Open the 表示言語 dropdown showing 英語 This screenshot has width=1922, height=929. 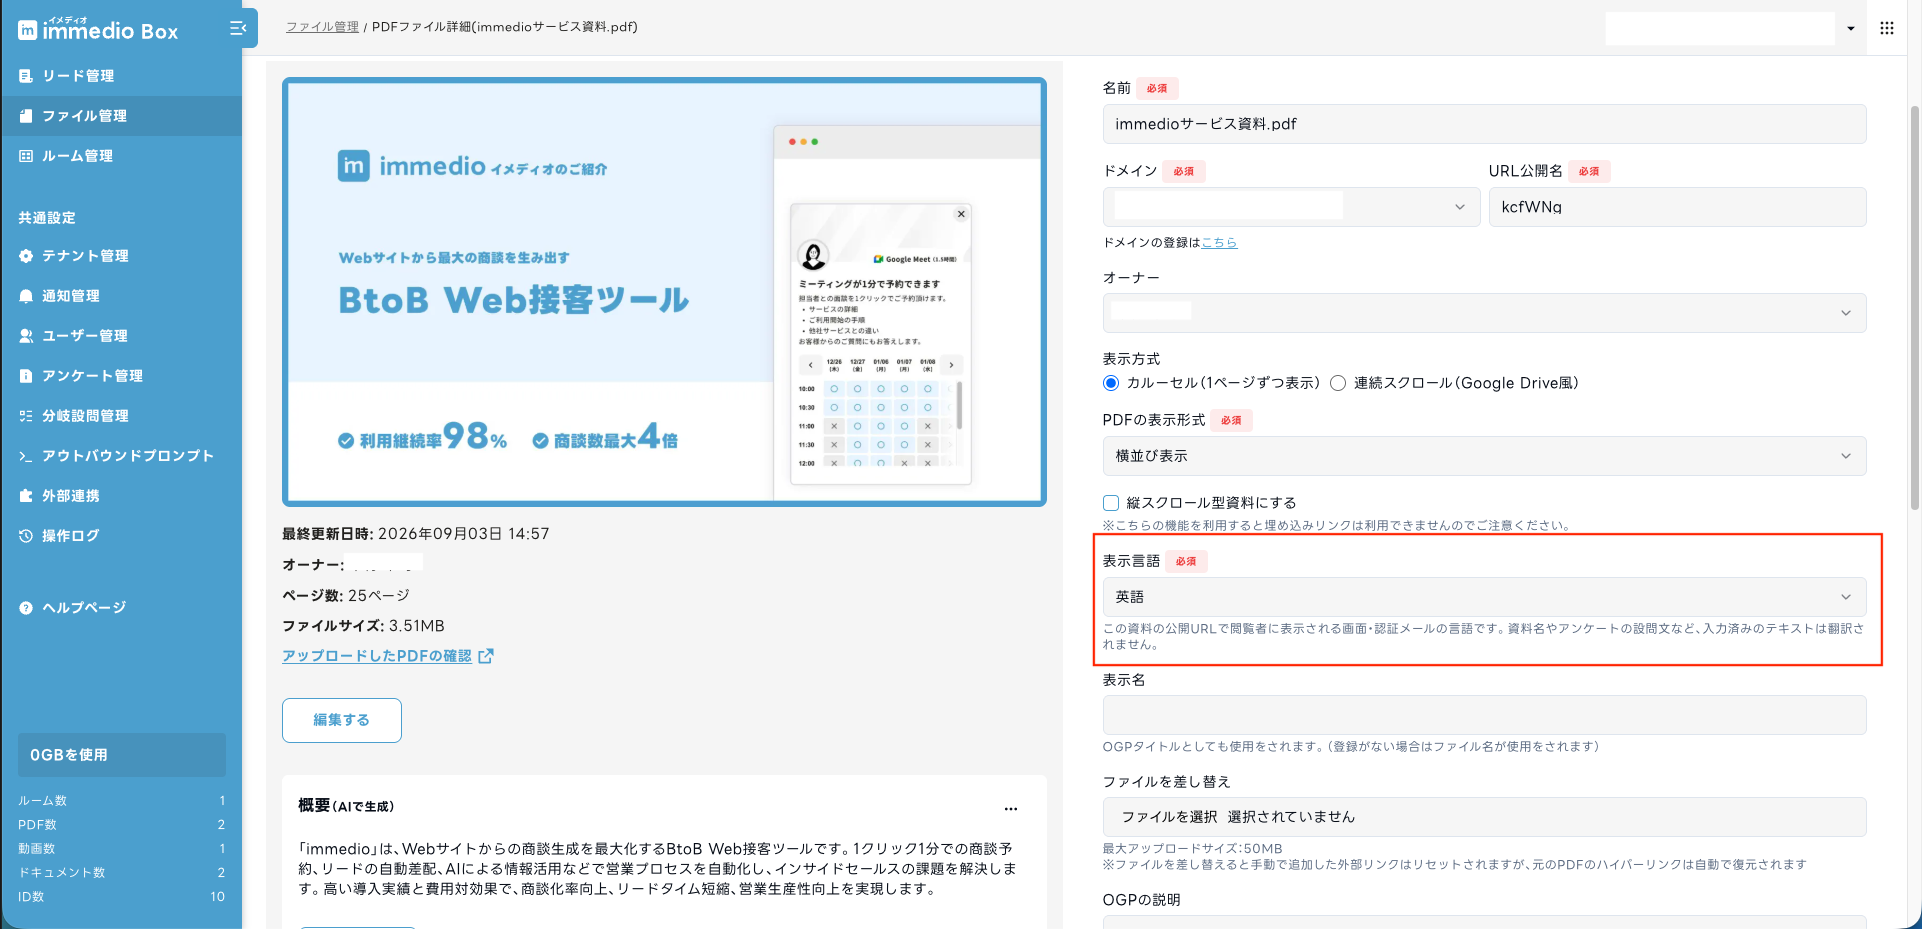(x=1484, y=597)
